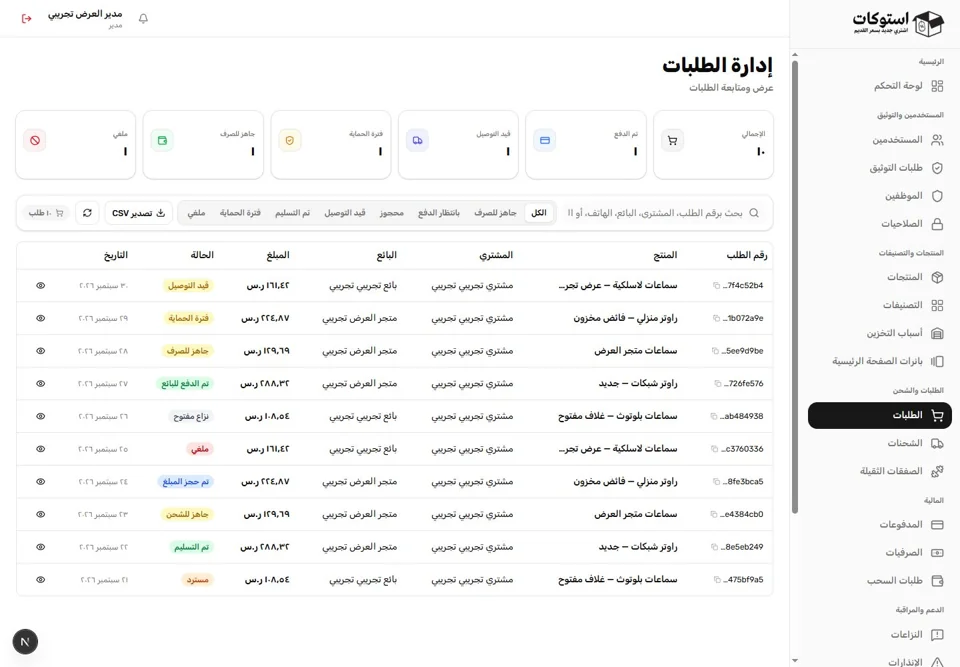Copy order ID e4384cb0 icon

714,514
